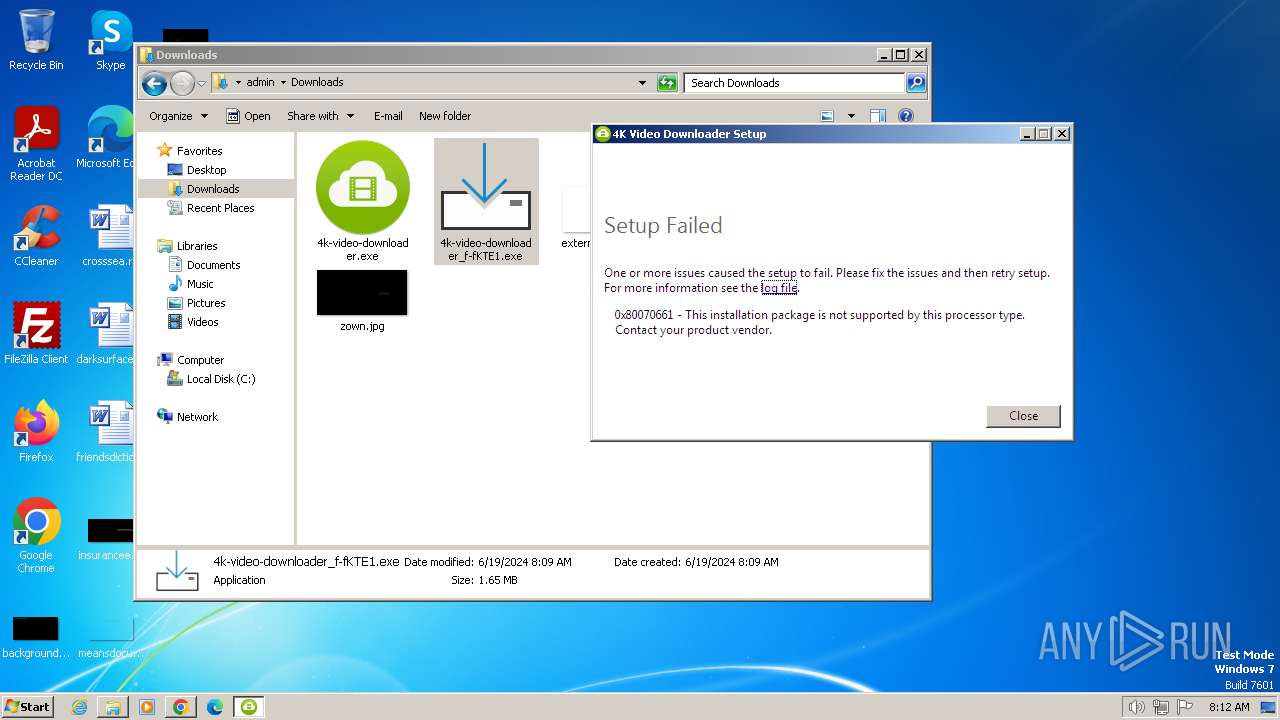This screenshot has height=720, width=1280.
Task: Refresh the Downloads folder view
Action: (667, 83)
